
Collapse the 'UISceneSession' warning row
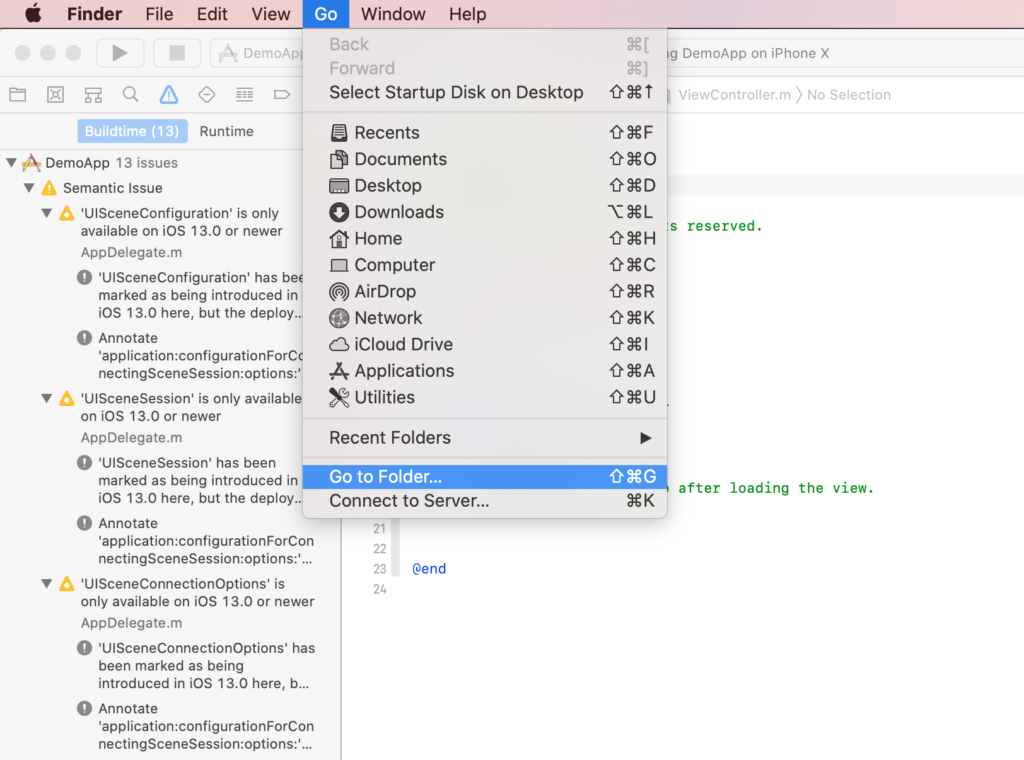click(46, 398)
